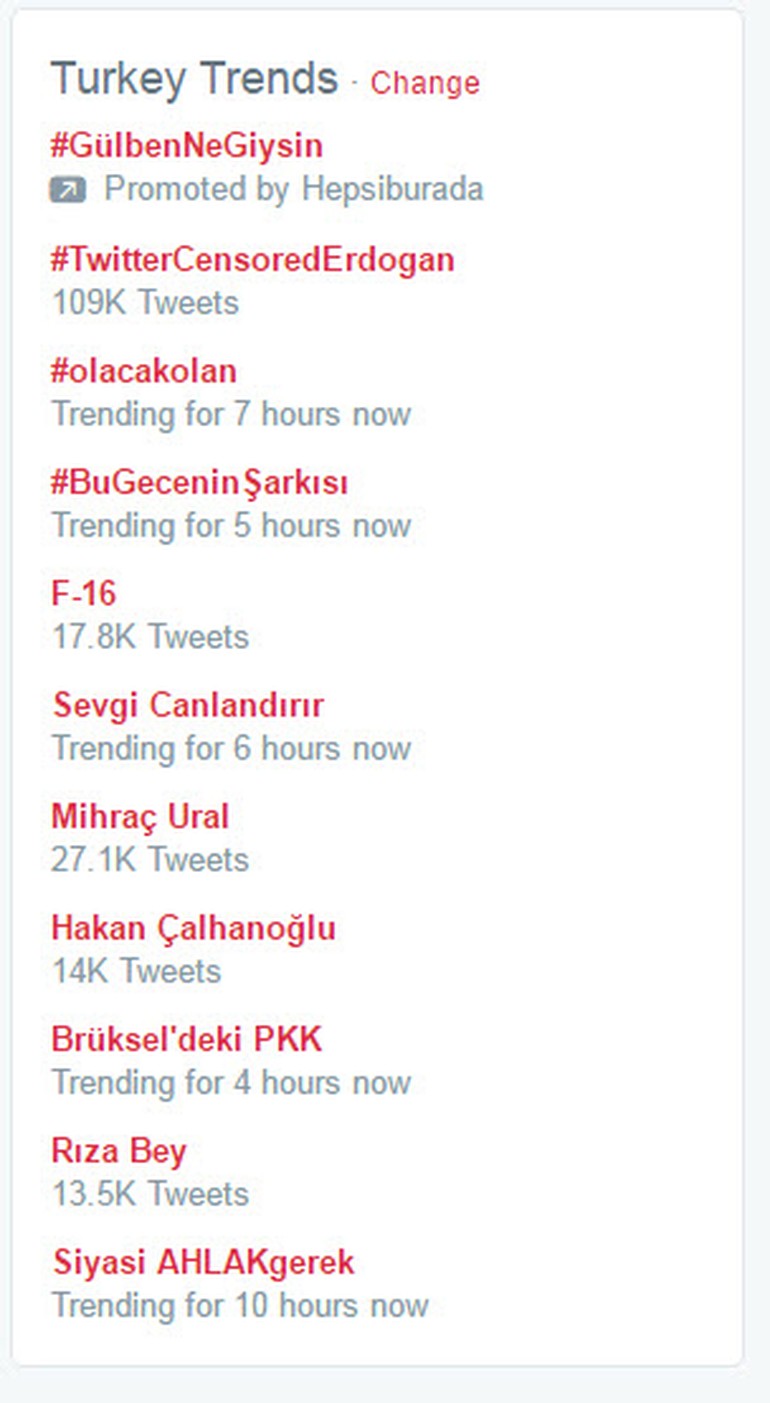The height and width of the screenshot is (1403, 770).
Task: Open the Hakan Çalhanoğlu trend
Action: [x=192, y=928]
